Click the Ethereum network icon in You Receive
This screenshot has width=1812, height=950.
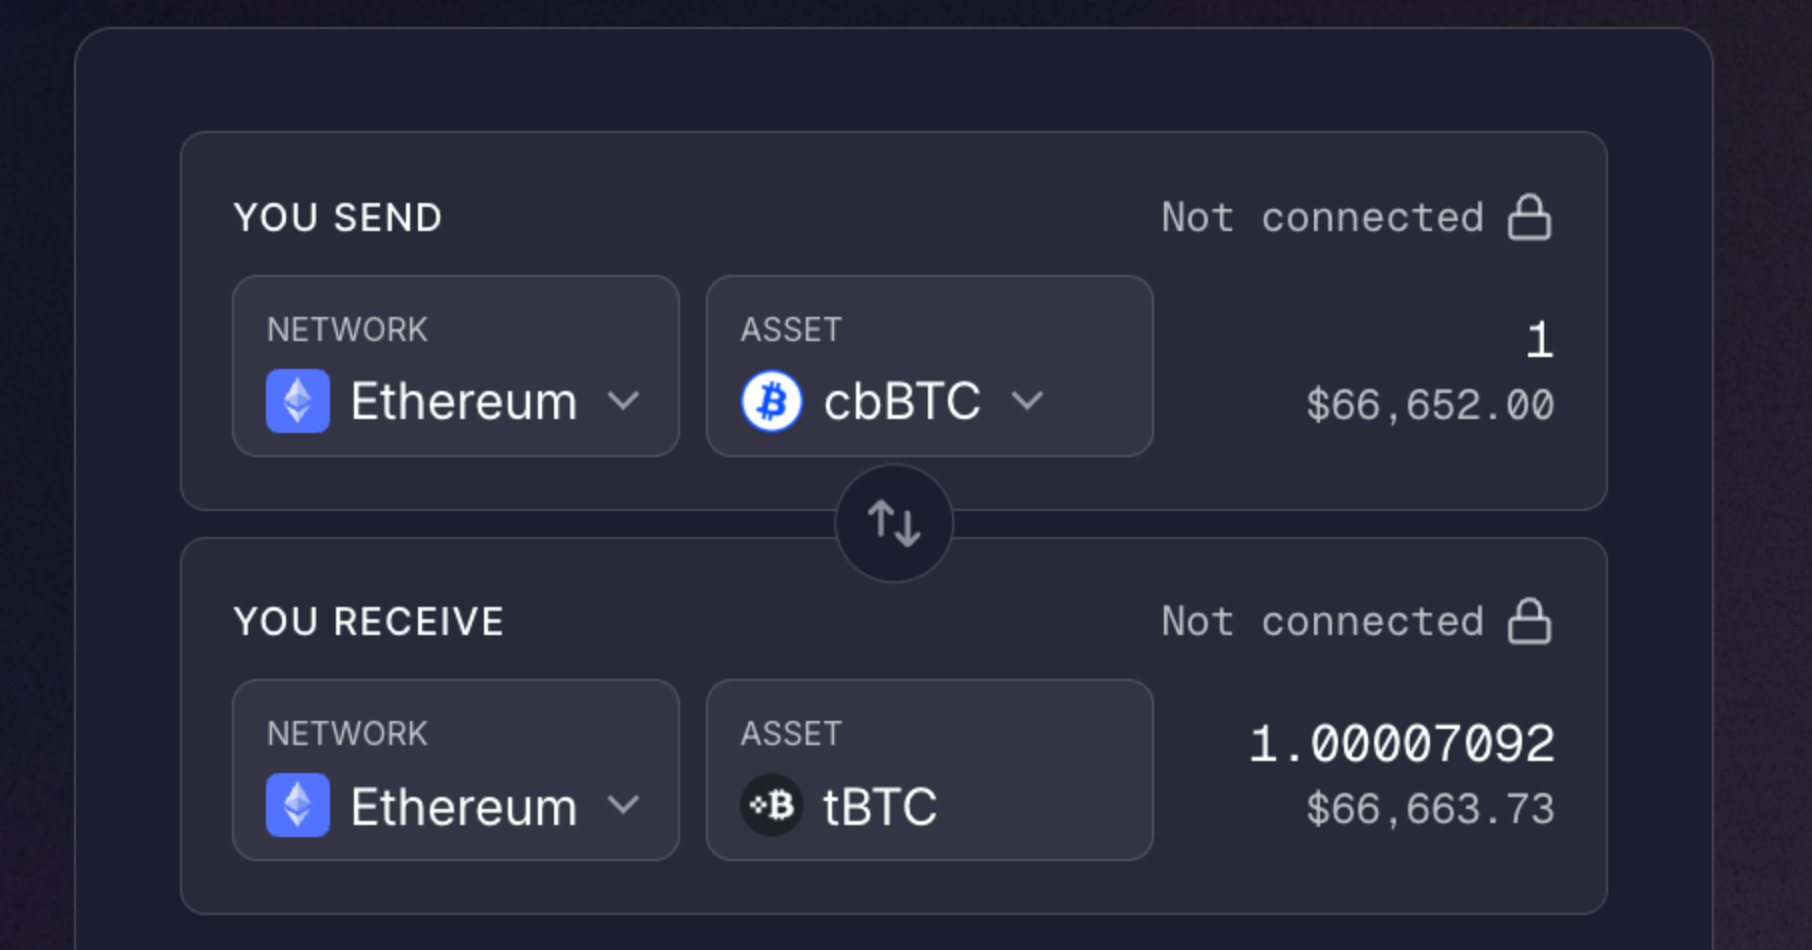tap(296, 805)
